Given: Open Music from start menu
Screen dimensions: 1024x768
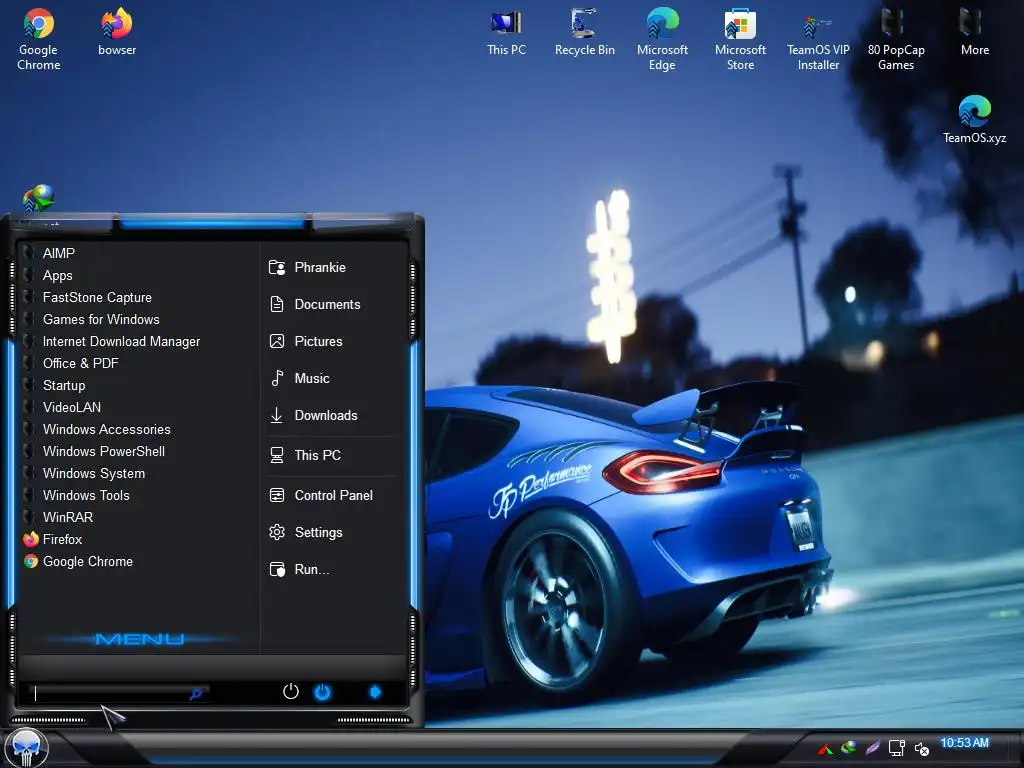Looking at the screenshot, I should tap(333, 378).
